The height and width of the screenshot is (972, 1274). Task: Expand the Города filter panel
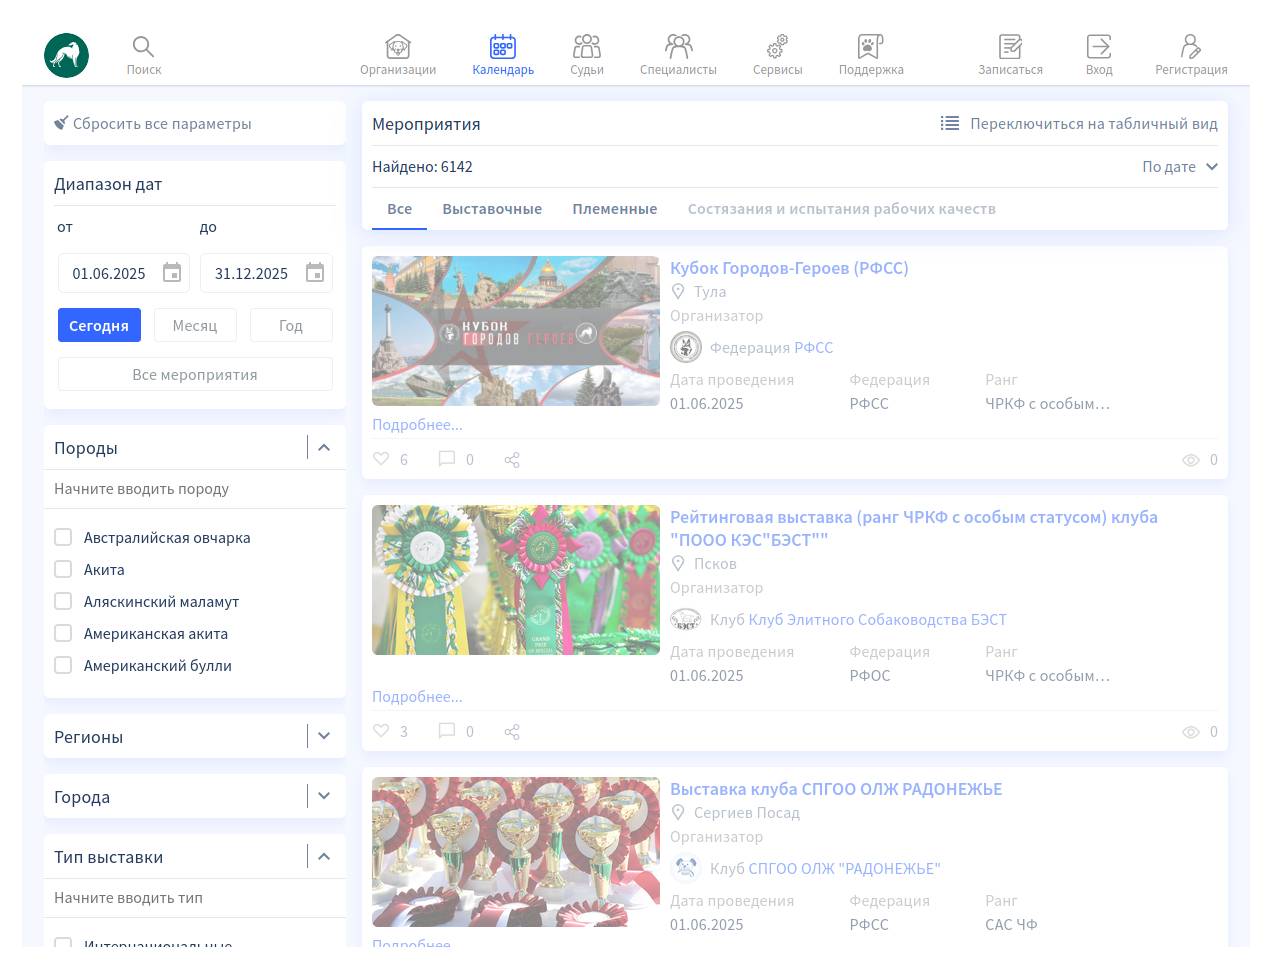(x=324, y=796)
